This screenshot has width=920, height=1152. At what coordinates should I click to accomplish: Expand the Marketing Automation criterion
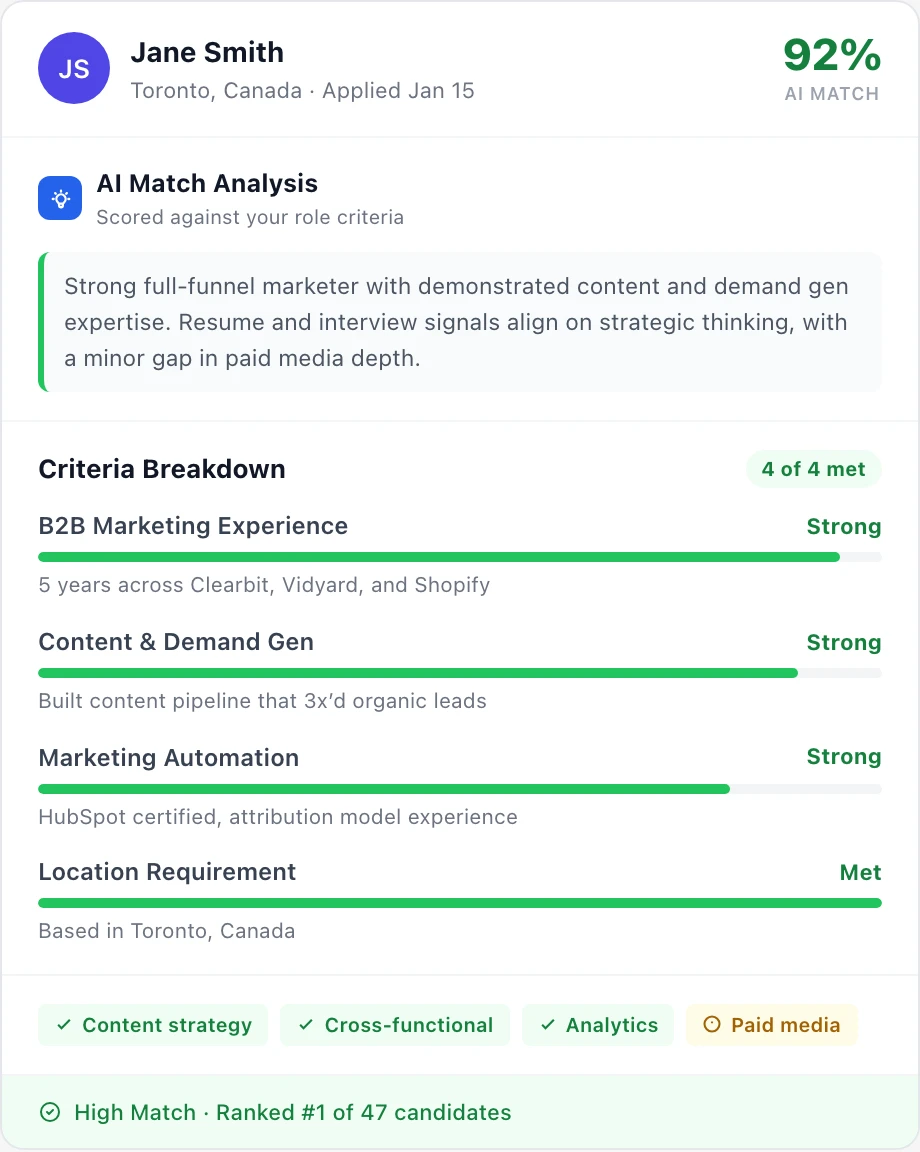(168, 757)
